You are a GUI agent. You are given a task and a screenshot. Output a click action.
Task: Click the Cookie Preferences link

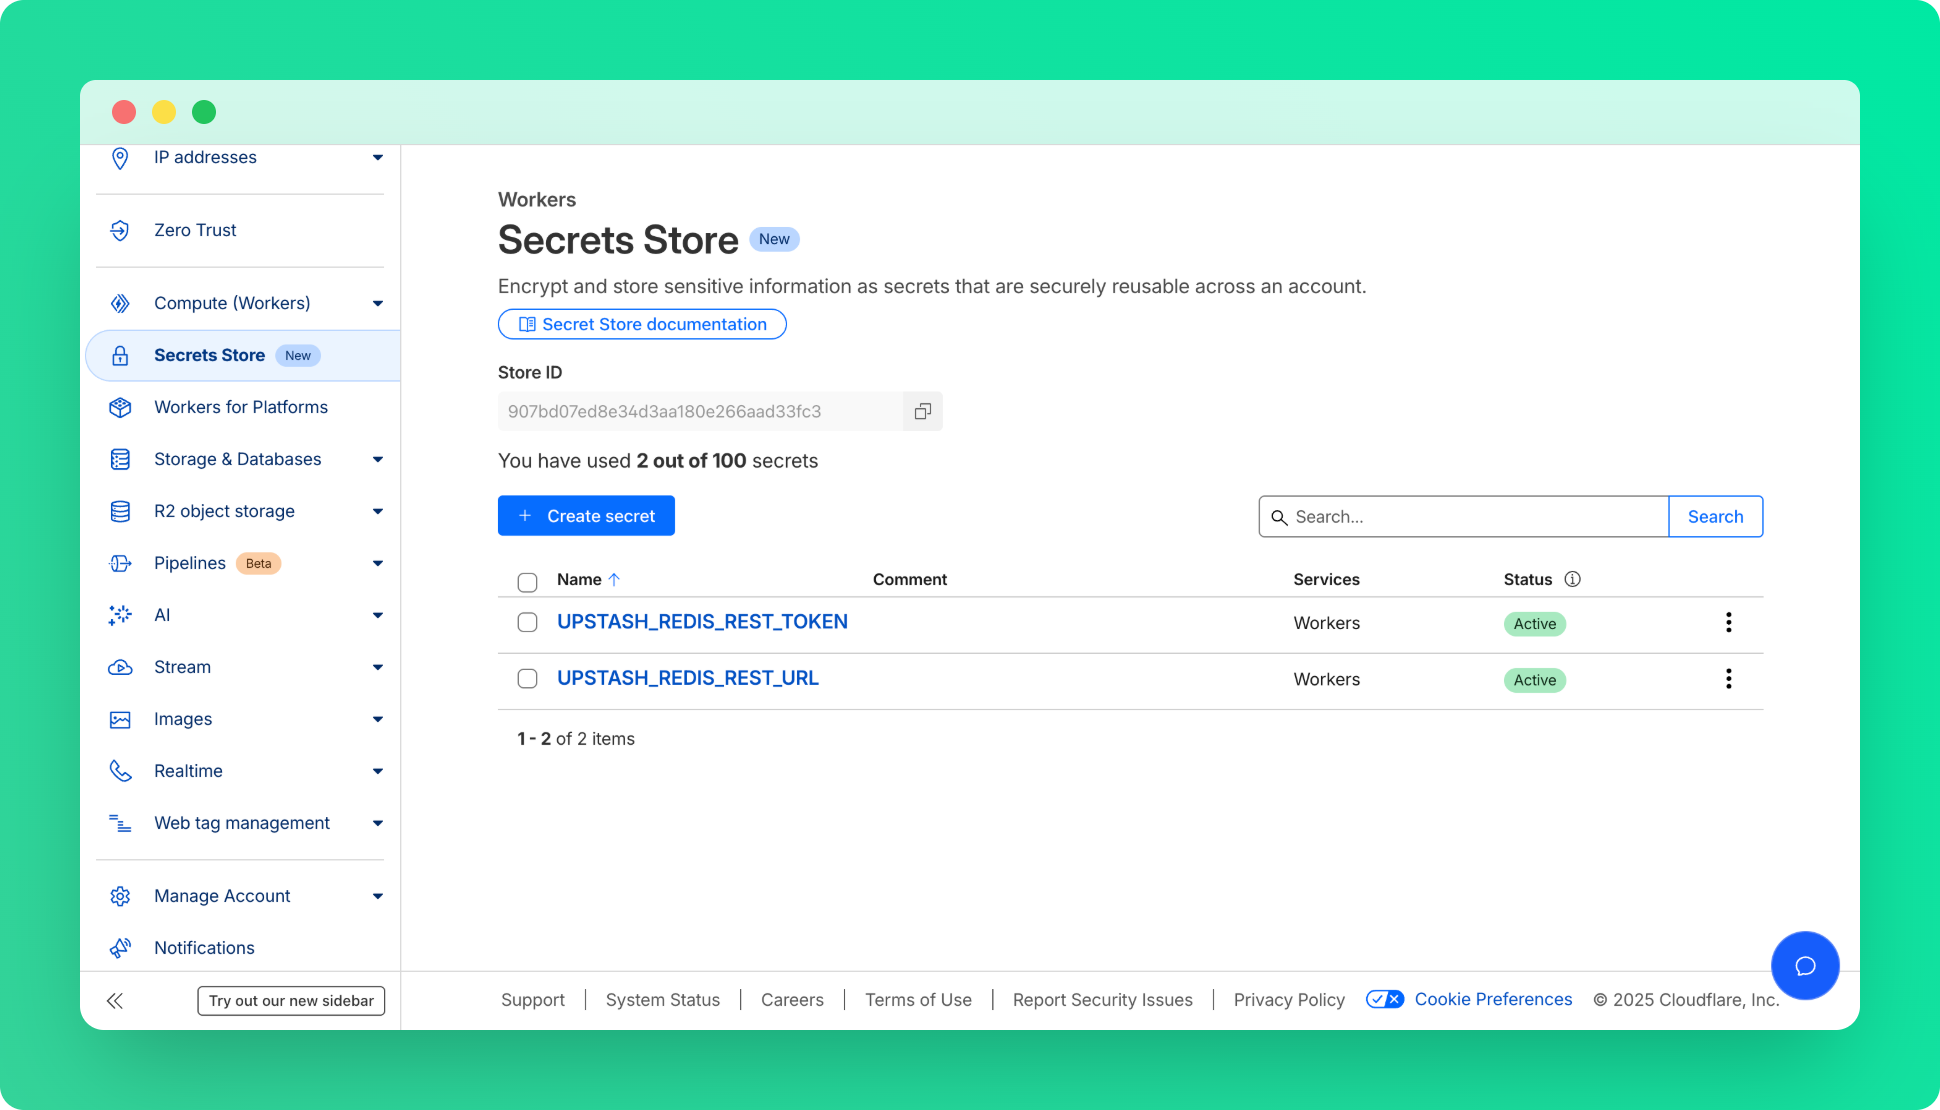coord(1493,999)
